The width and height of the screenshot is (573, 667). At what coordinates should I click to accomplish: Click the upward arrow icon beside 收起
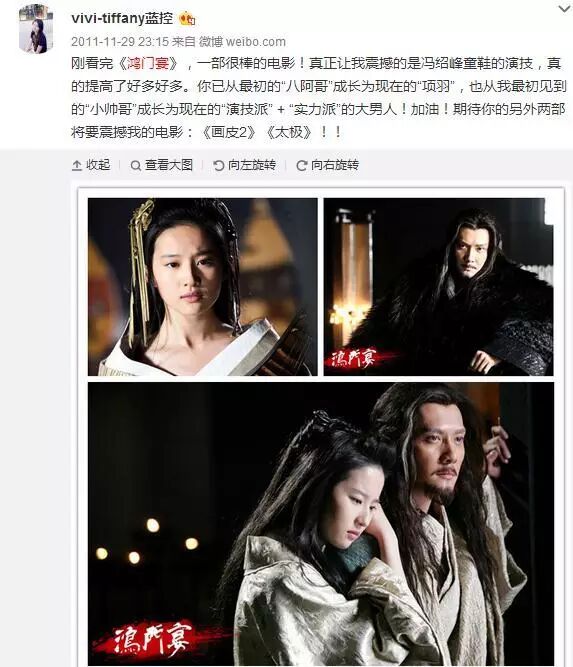(77, 165)
